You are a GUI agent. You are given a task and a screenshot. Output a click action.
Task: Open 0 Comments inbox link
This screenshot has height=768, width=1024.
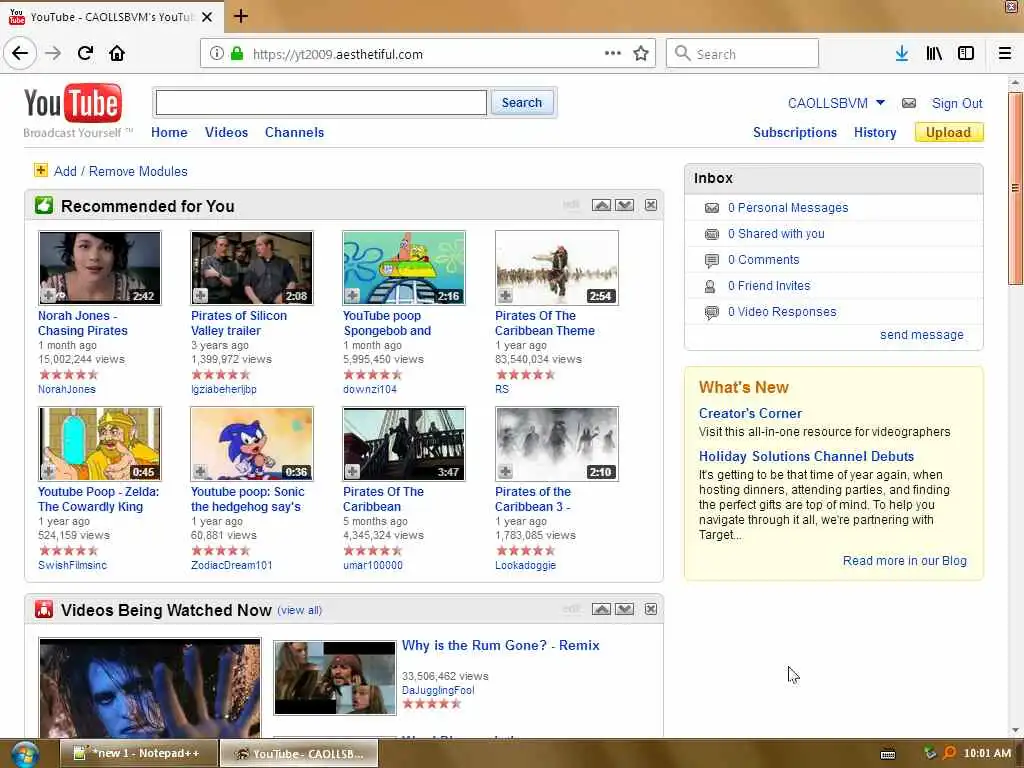coord(763,259)
